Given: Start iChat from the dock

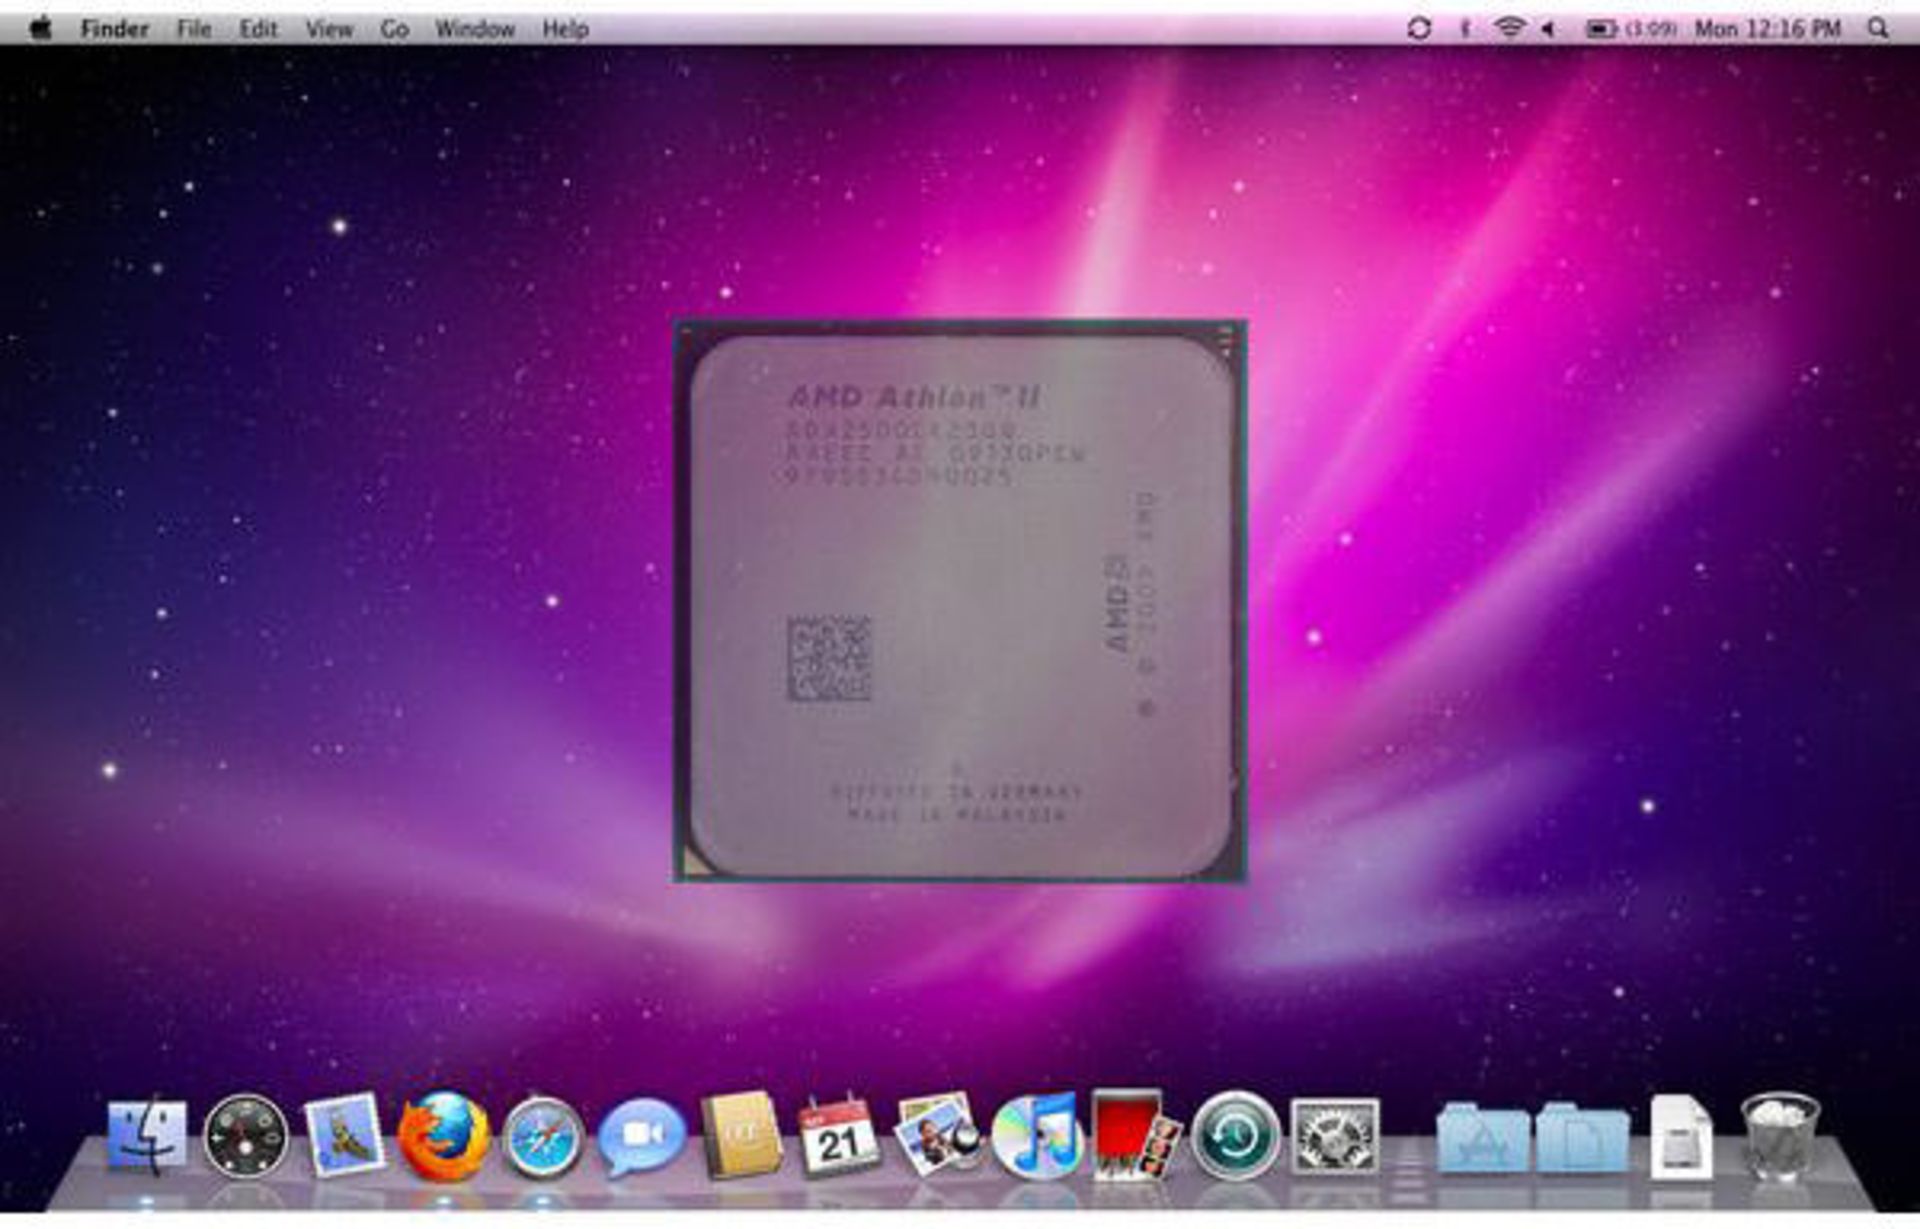Looking at the screenshot, I should (641, 1137).
